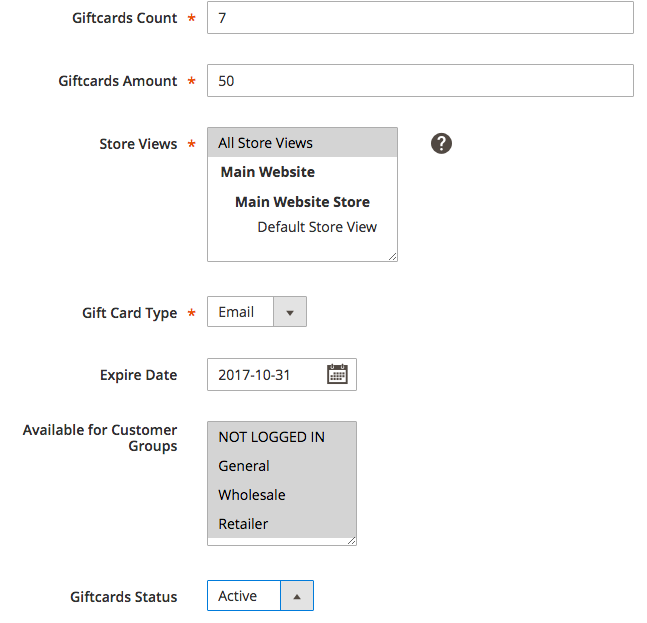Click the Customer Groups list resize handle
The height and width of the screenshot is (623, 647).
tap(352, 540)
